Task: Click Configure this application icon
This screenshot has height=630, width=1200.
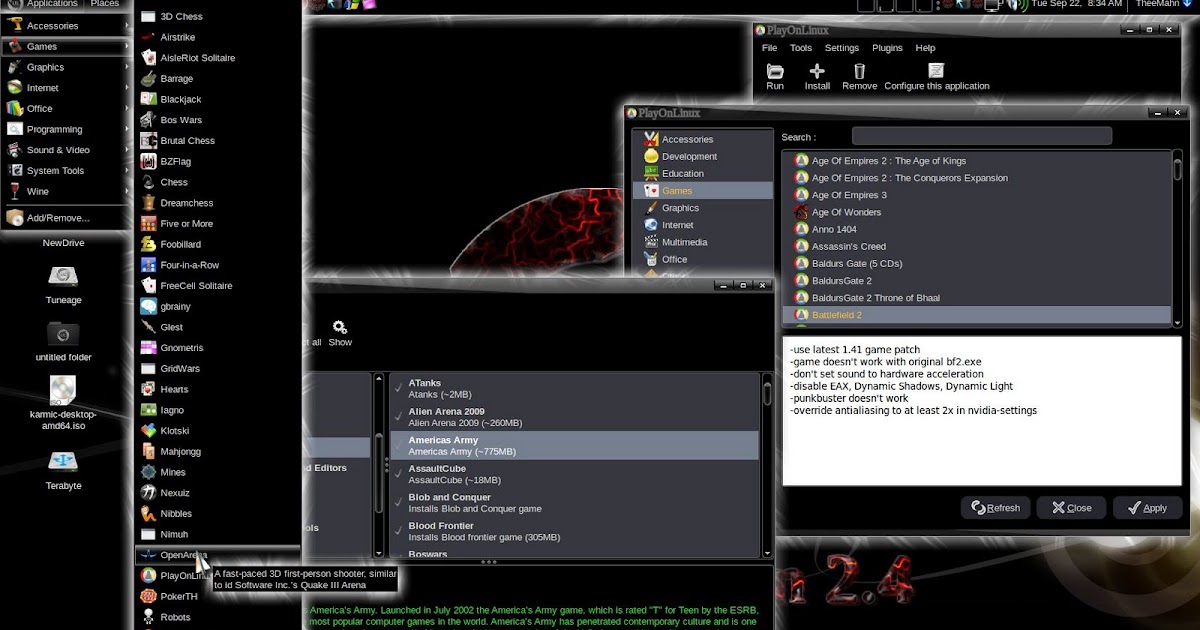Action: [x=936, y=71]
